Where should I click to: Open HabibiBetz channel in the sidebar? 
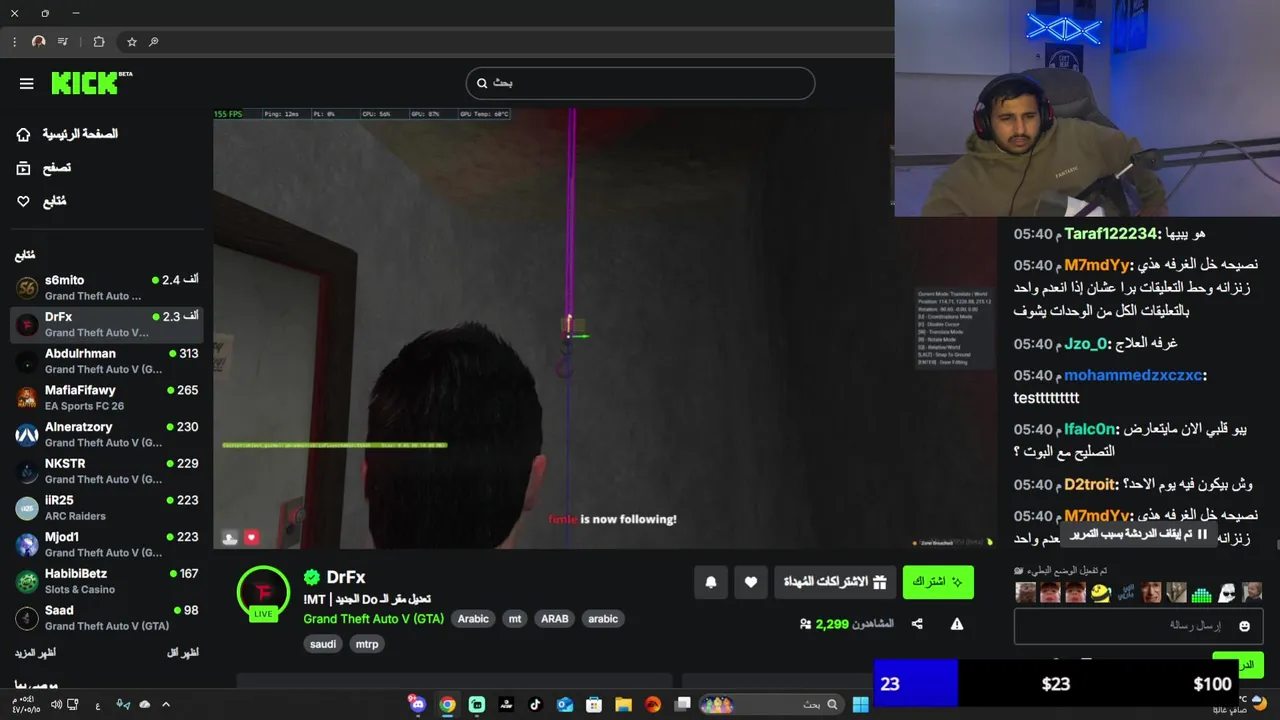pyautogui.click(x=107, y=581)
